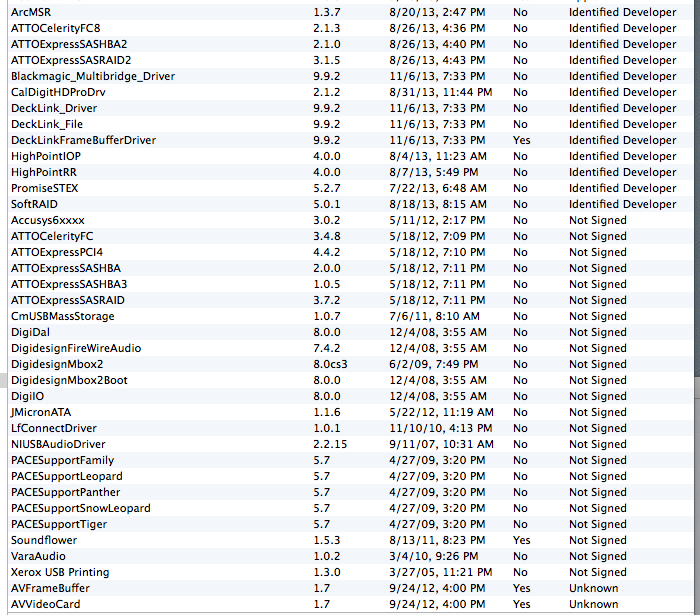
Task: Click Identified Developer in SoftRAID row
Action: pos(622,204)
